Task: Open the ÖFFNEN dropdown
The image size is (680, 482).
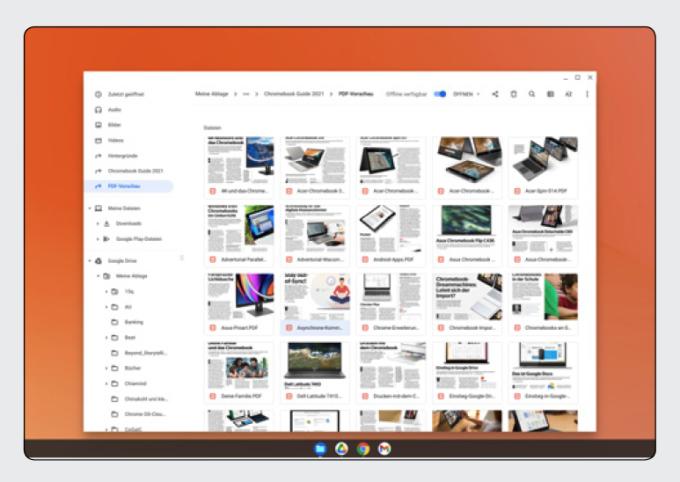Action: click(467, 94)
